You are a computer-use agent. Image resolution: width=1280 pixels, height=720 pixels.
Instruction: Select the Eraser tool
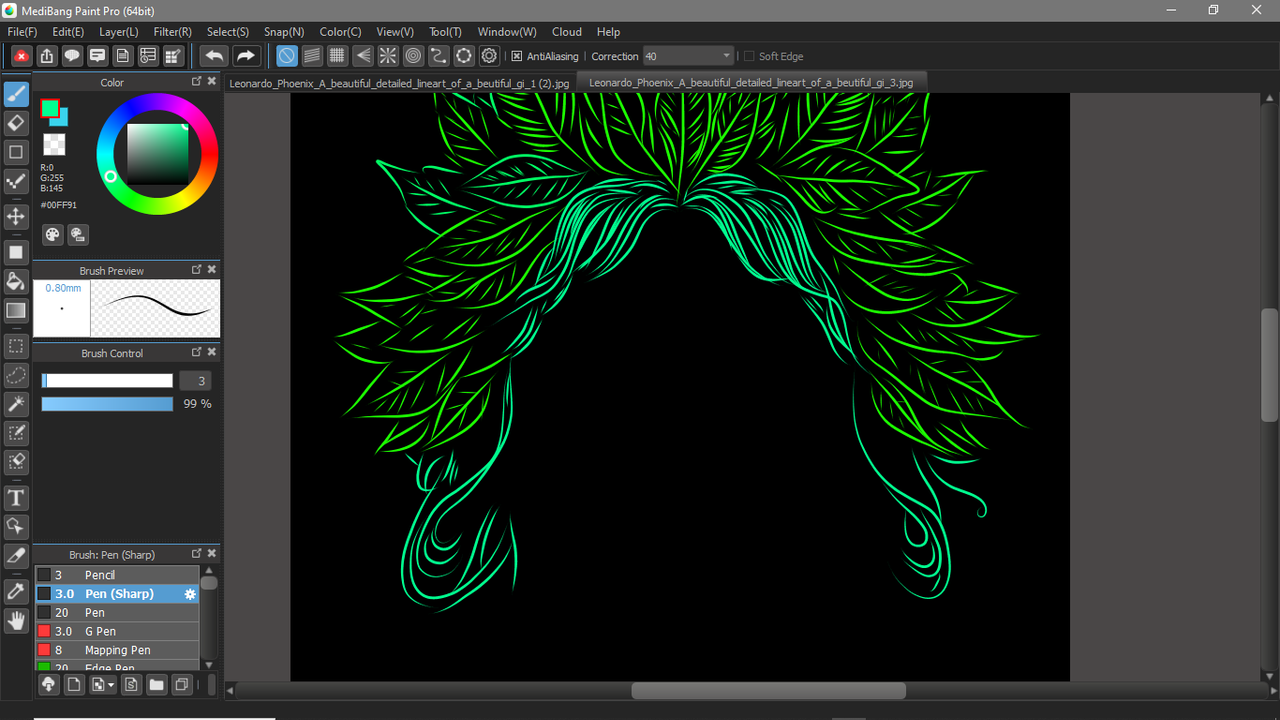[16, 123]
